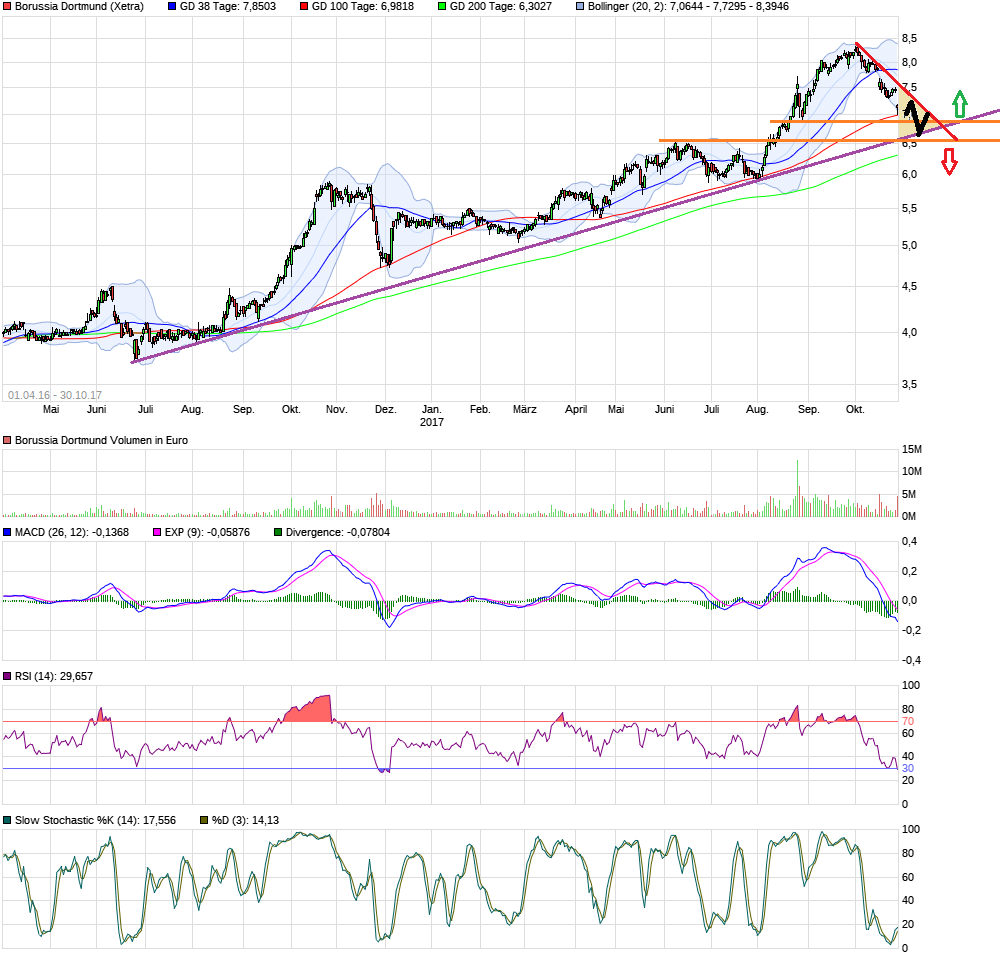Image resolution: width=1000 pixels, height=958 pixels.
Task: Click the 'Feb.' month label on axis
Action: pos(480,409)
